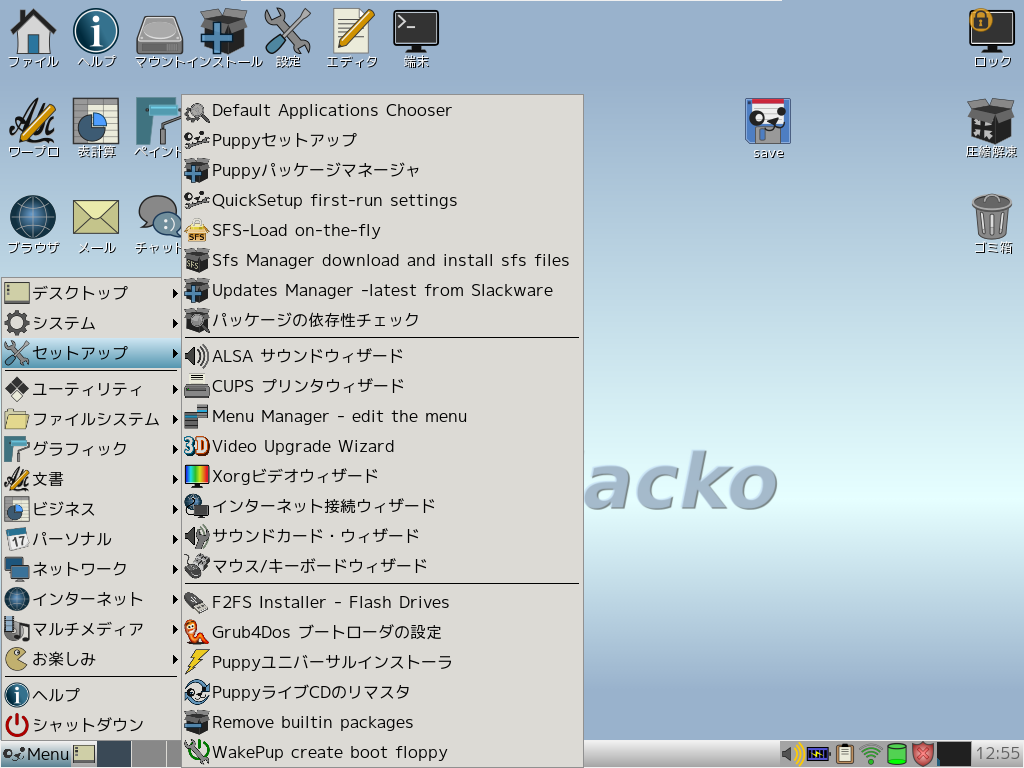This screenshot has height=768, width=1024.
Task: Open マウス/キーボードウィザード
Action: pos(382,567)
